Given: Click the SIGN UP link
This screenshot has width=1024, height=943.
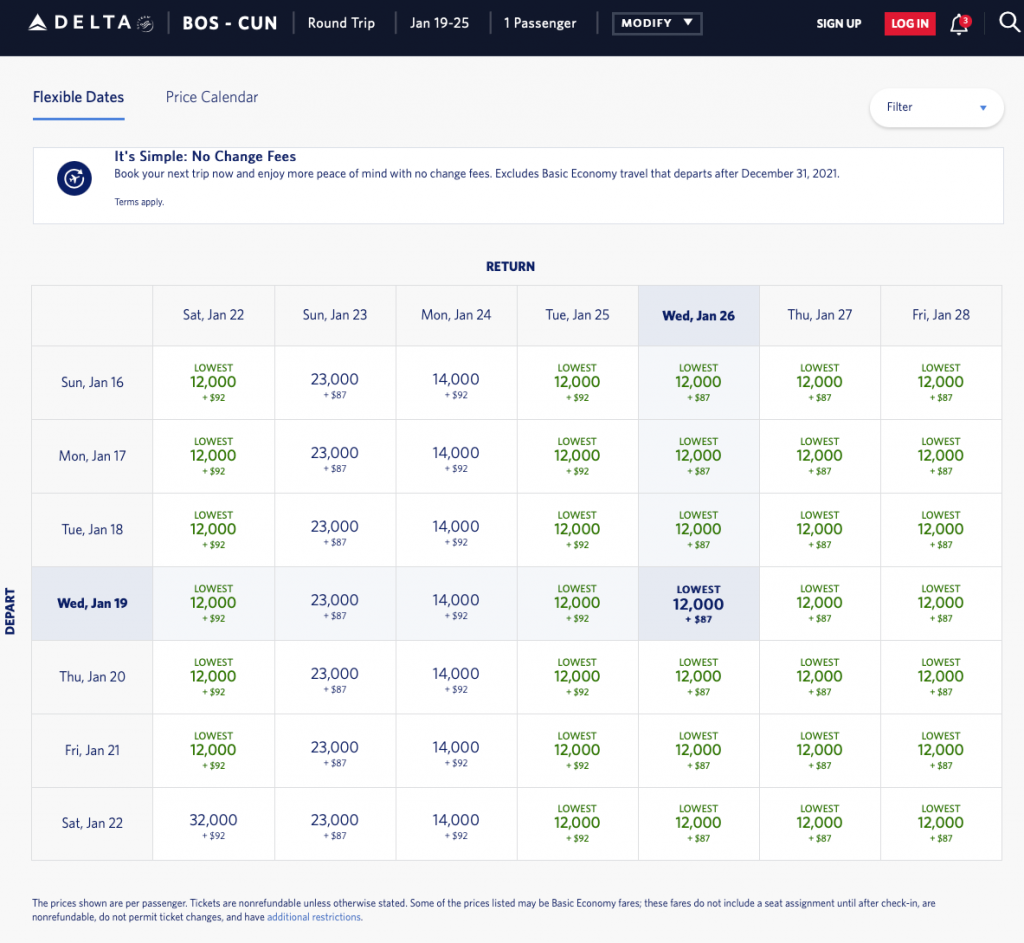Looking at the screenshot, I should (838, 24).
